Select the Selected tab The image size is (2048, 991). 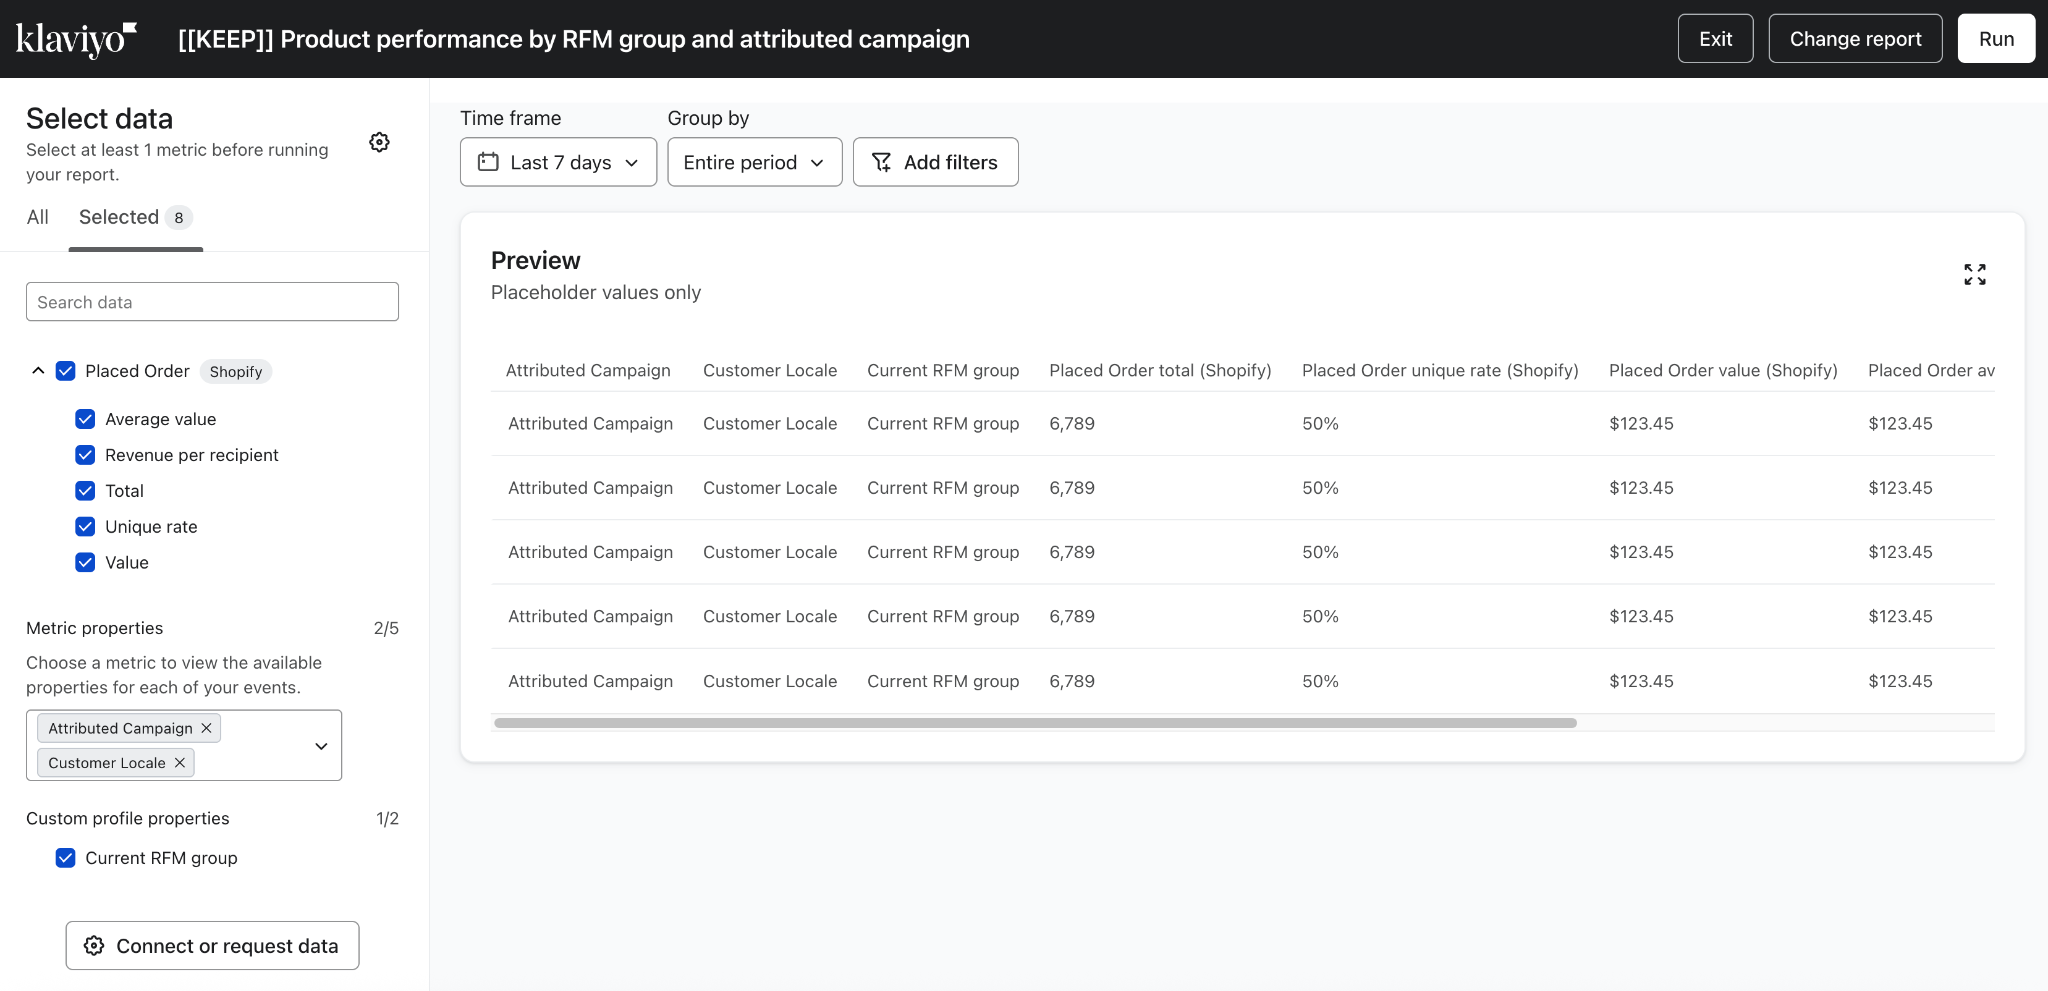click(x=119, y=217)
